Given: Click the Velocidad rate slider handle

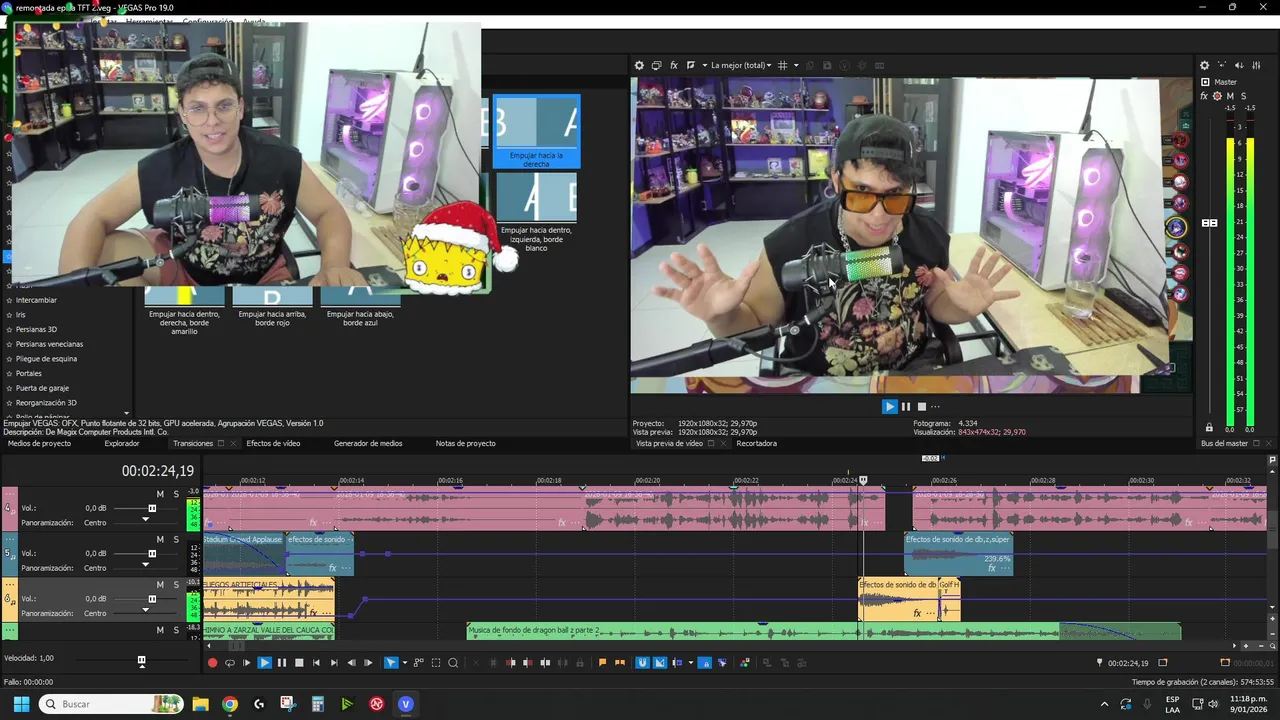Looking at the screenshot, I should point(141,660).
